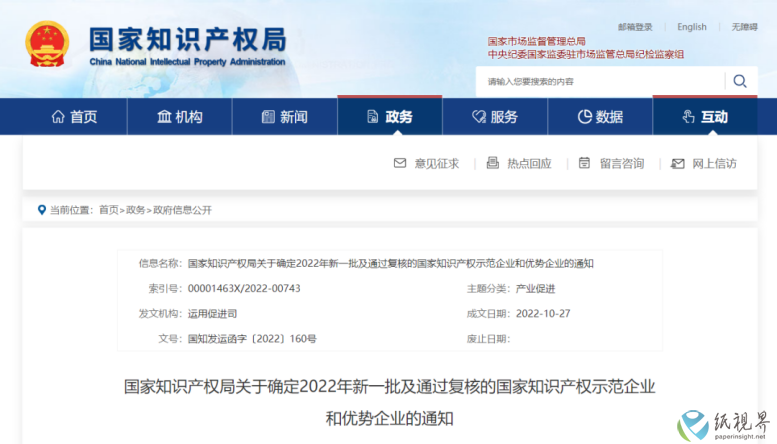Image resolution: width=777 pixels, height=444 pixels.
Task: Click the news icon beside 新闻
Action: tap(268, 117)
